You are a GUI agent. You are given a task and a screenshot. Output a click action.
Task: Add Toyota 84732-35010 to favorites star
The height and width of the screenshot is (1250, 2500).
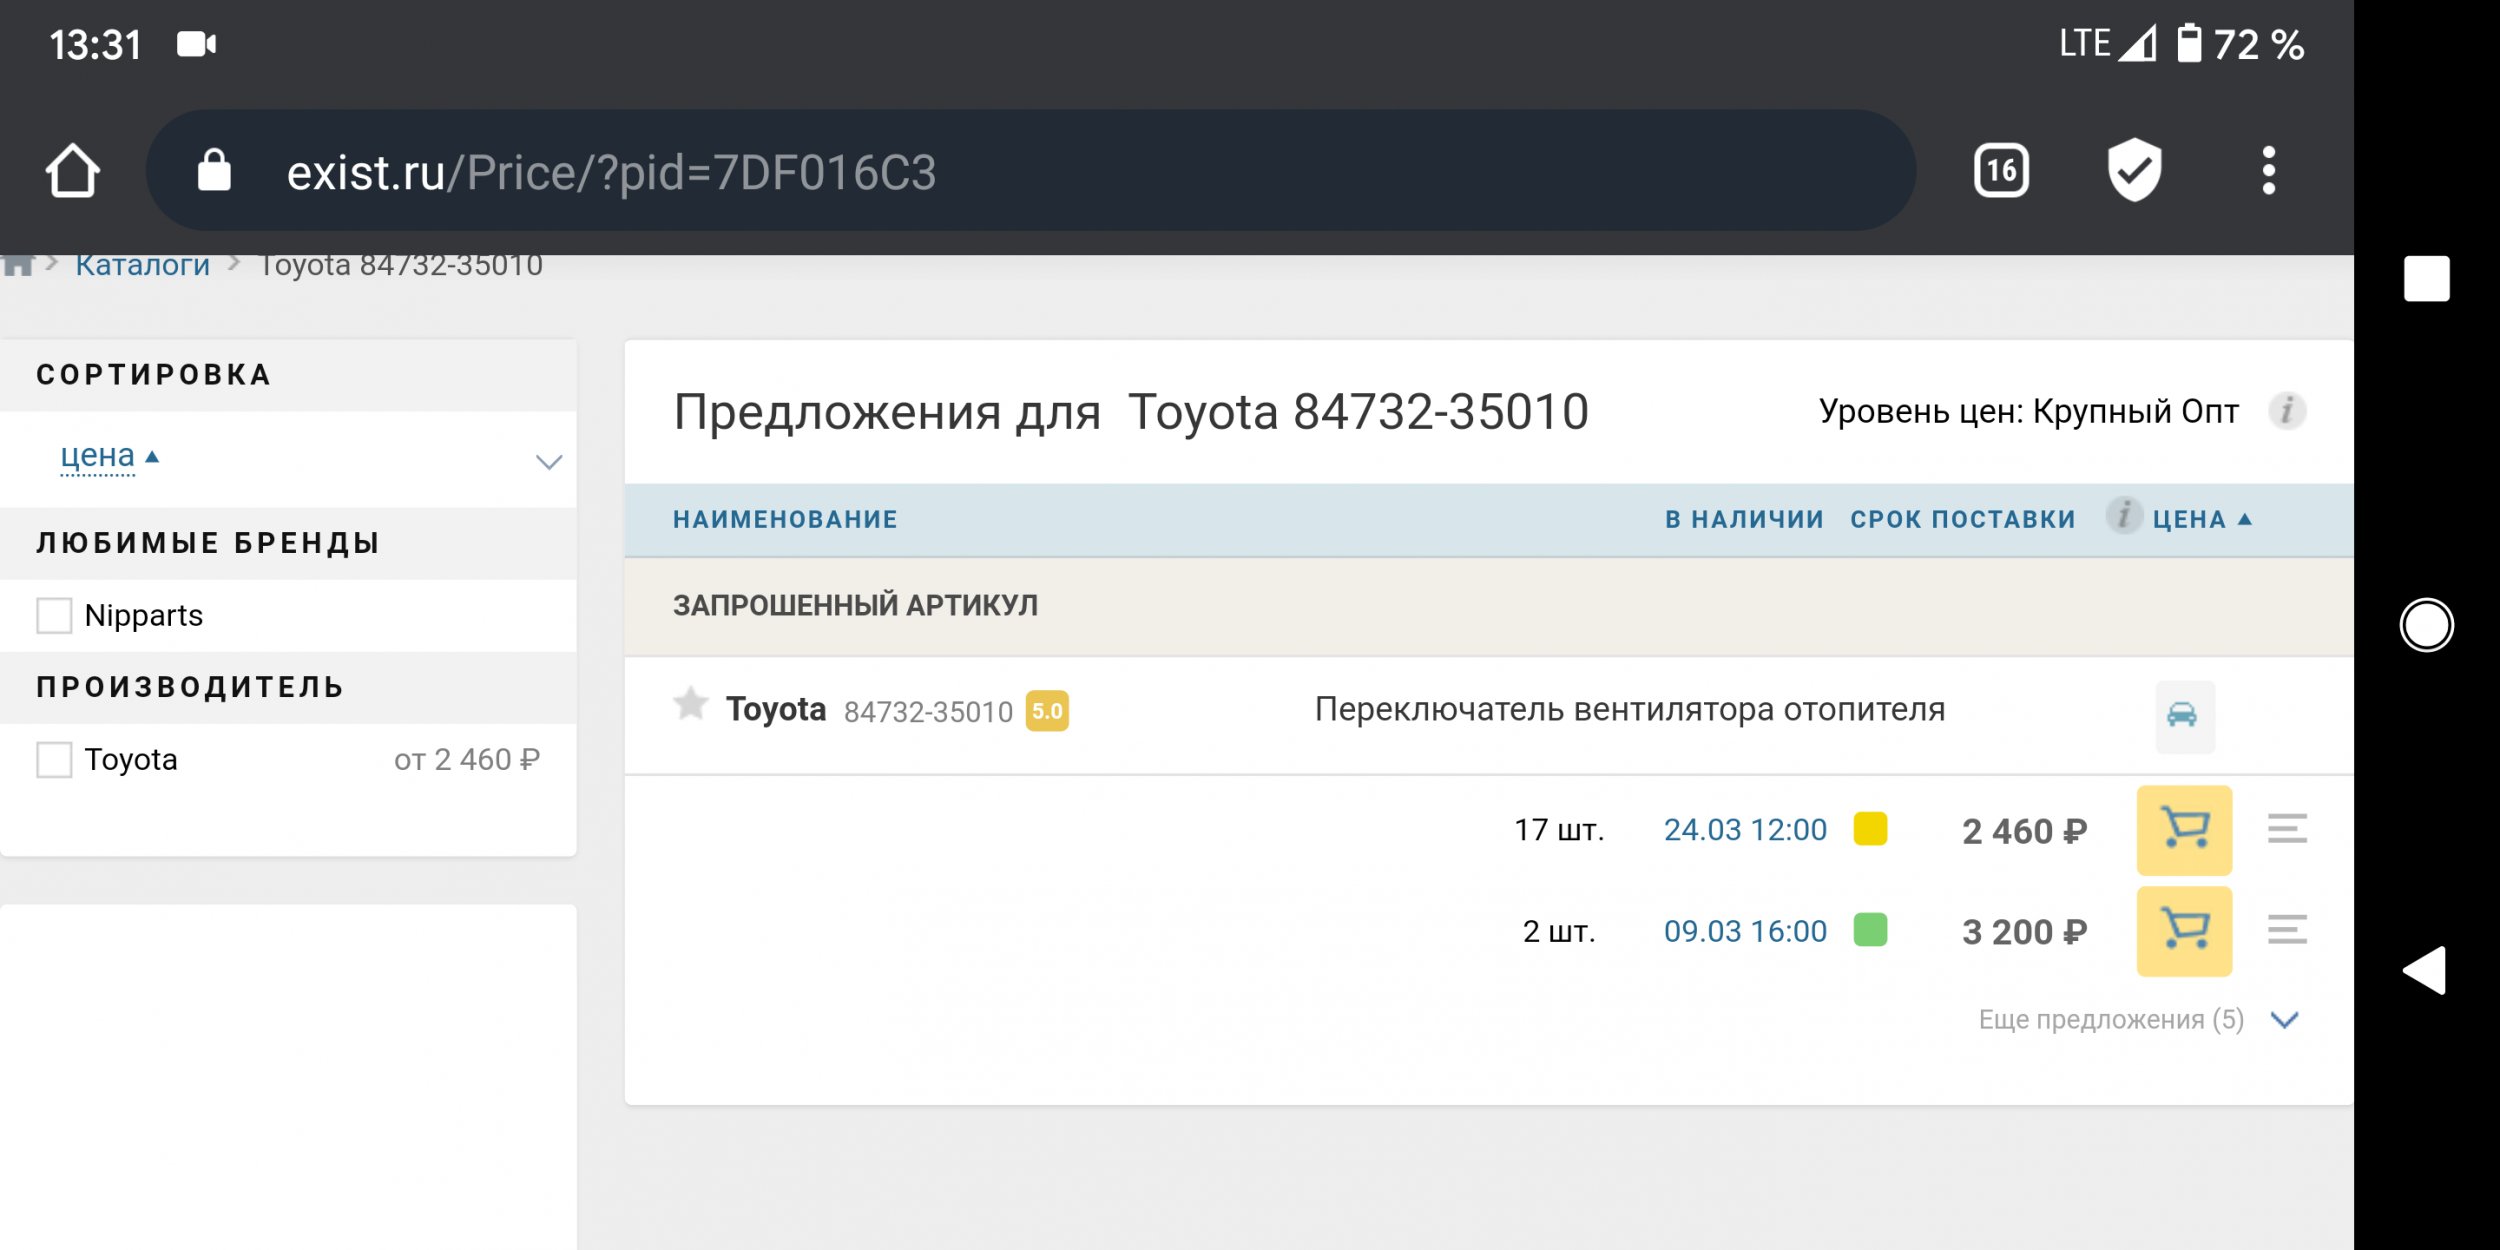click(690, 704)
